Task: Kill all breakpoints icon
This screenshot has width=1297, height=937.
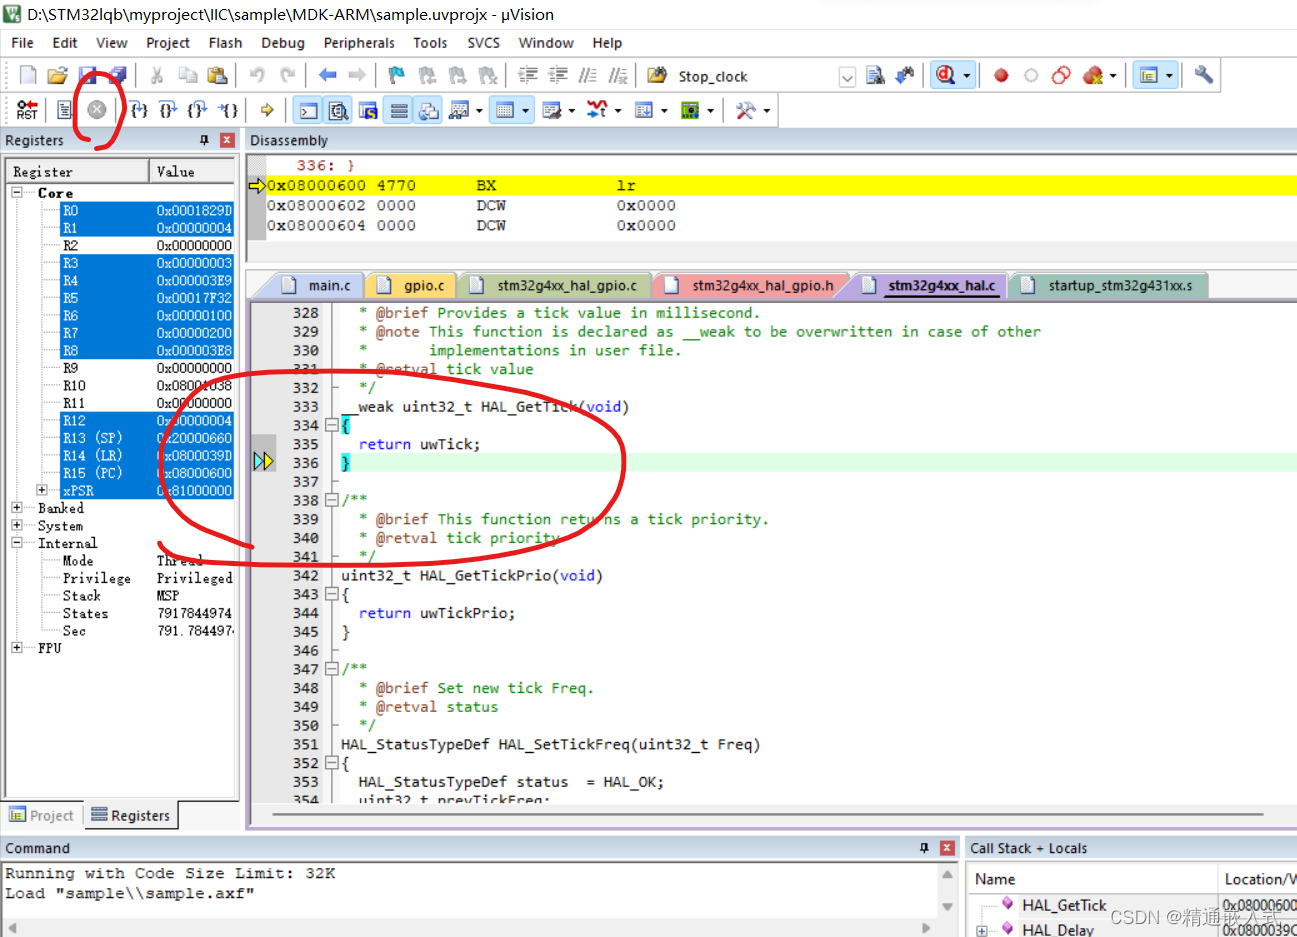Action: [x=1092, y=75]
